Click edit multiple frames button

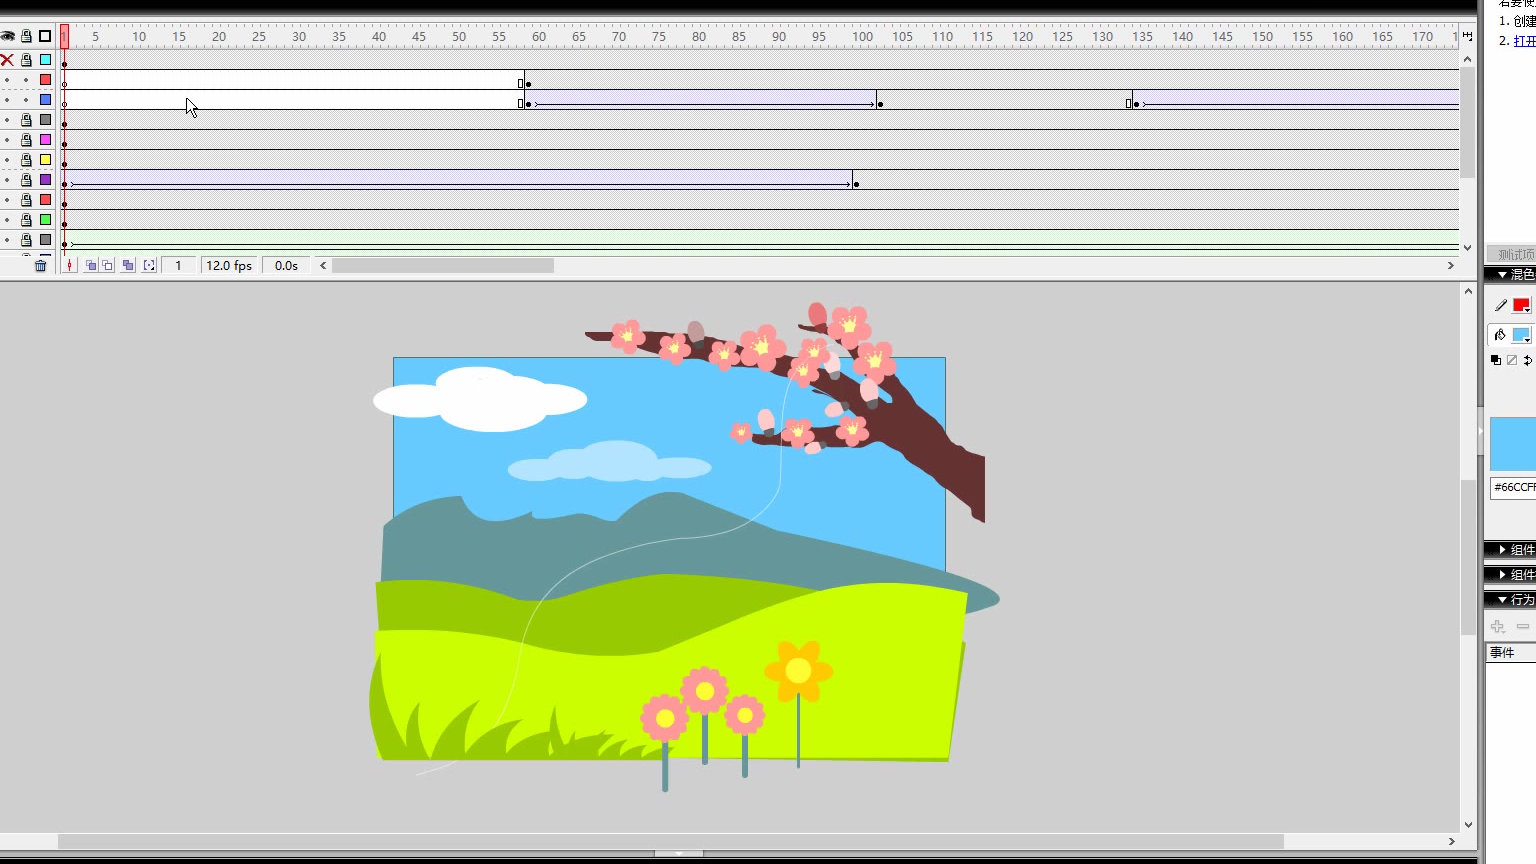128,266
